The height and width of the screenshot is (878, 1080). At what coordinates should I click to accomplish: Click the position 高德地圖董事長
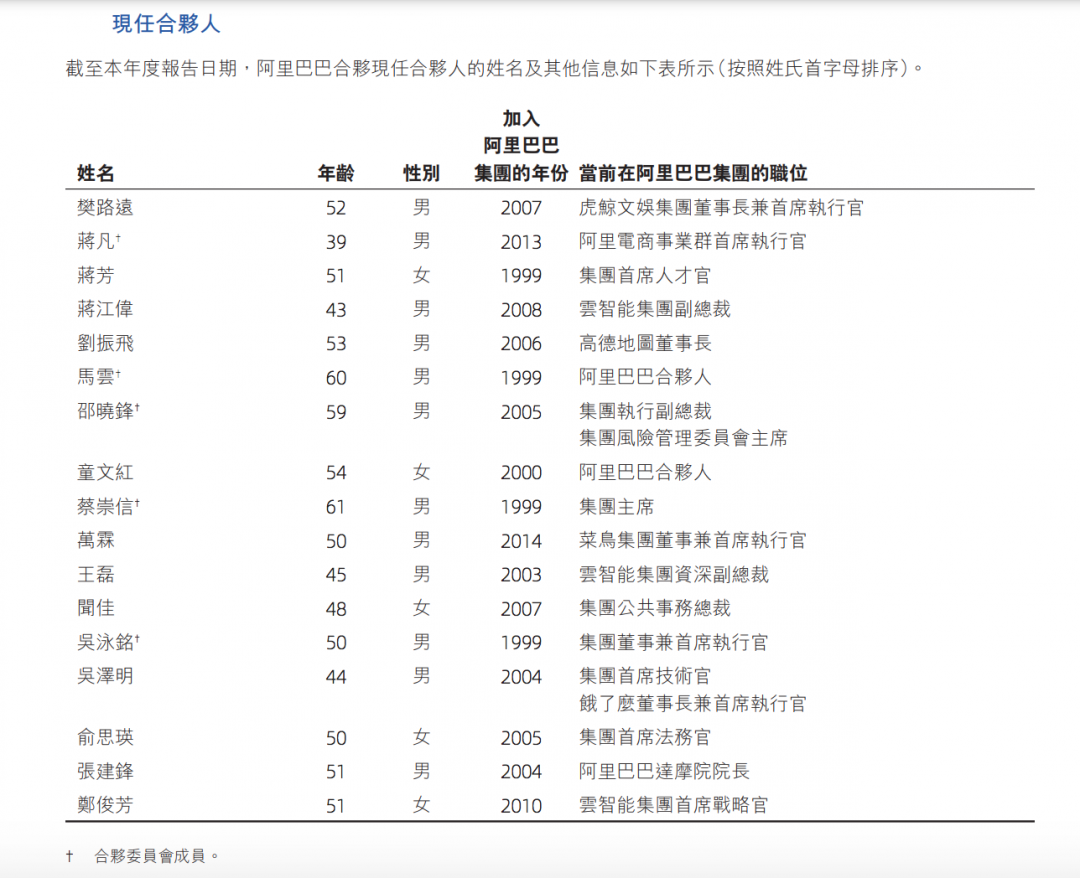[645, 343]
